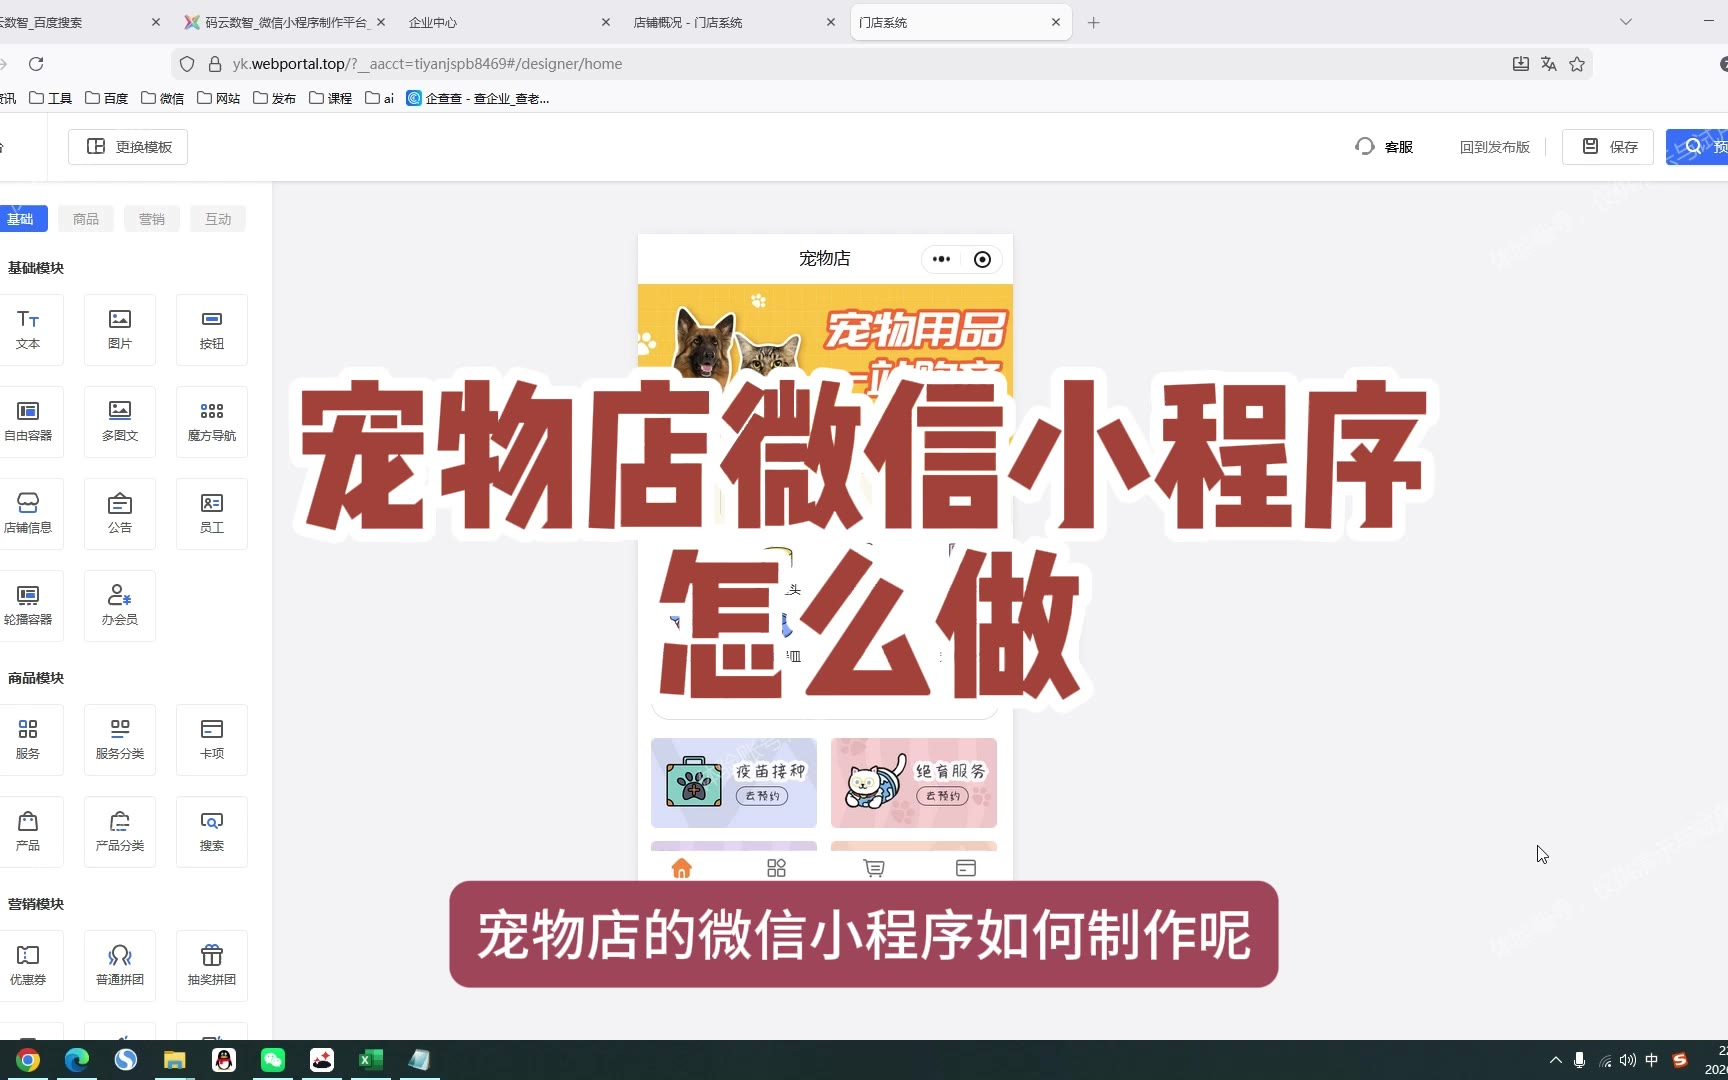Switch to the 店铺概况 browser tab
The width and height of the screenshot is (1728, 1080).
734,22
